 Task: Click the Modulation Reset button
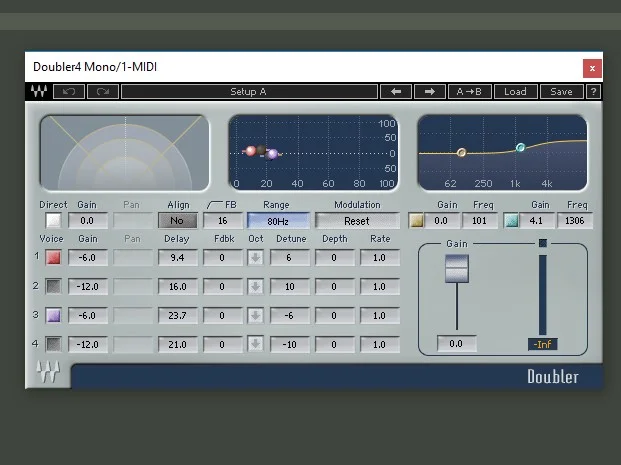[x=357, y=221]
